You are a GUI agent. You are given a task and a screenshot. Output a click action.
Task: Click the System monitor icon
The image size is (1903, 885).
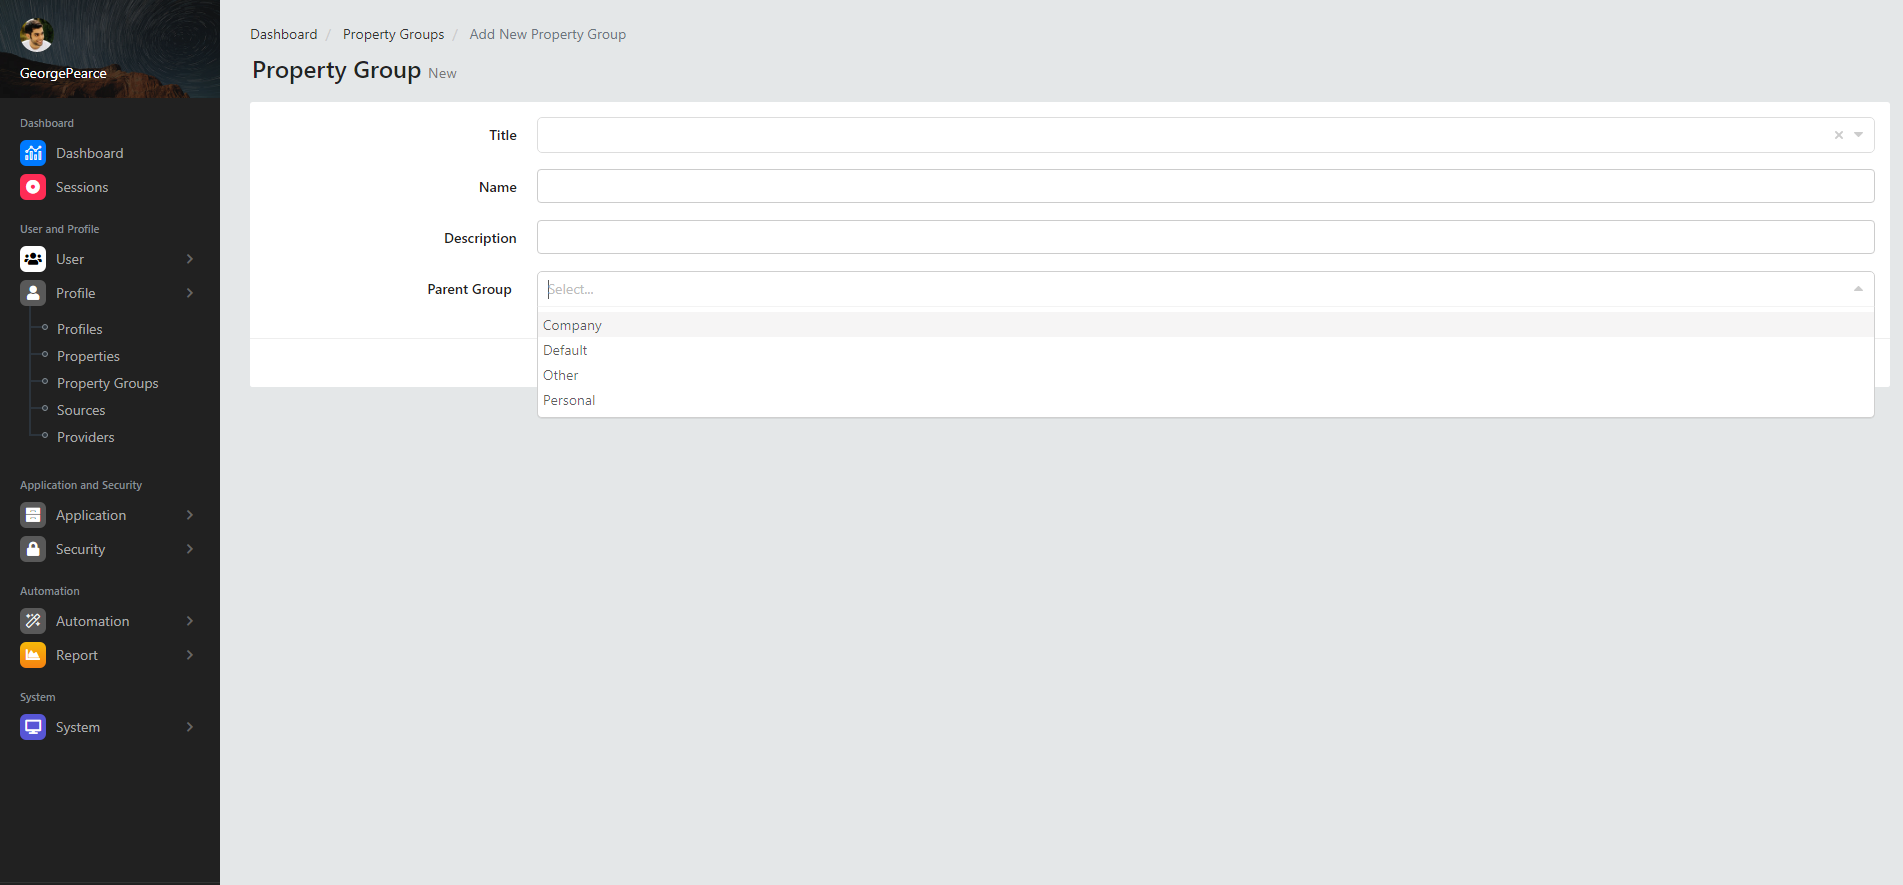pyautogui.click(x=33, y=727)
